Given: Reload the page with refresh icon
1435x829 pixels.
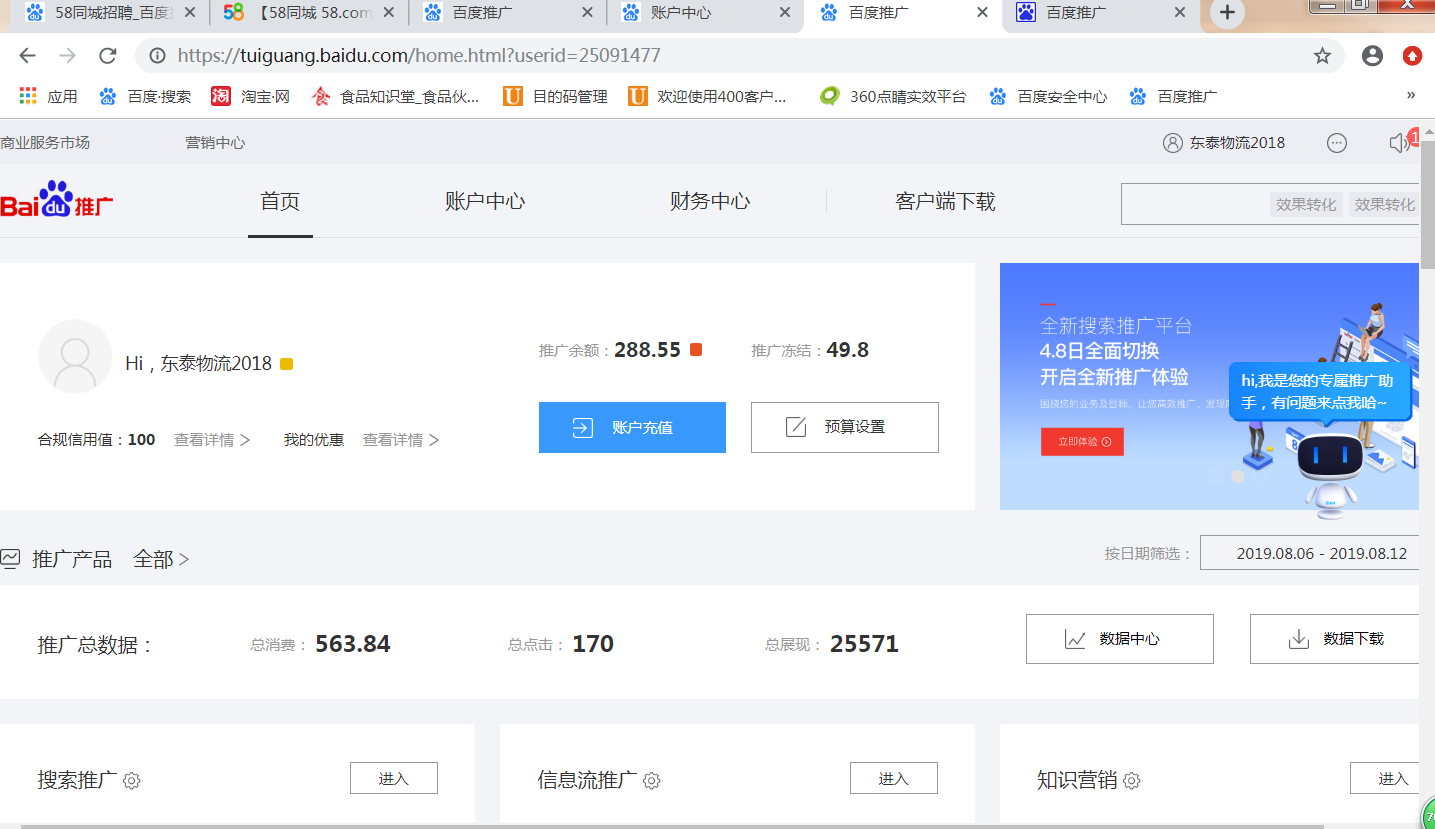Looking at the screenshot, I should point(107,56).
